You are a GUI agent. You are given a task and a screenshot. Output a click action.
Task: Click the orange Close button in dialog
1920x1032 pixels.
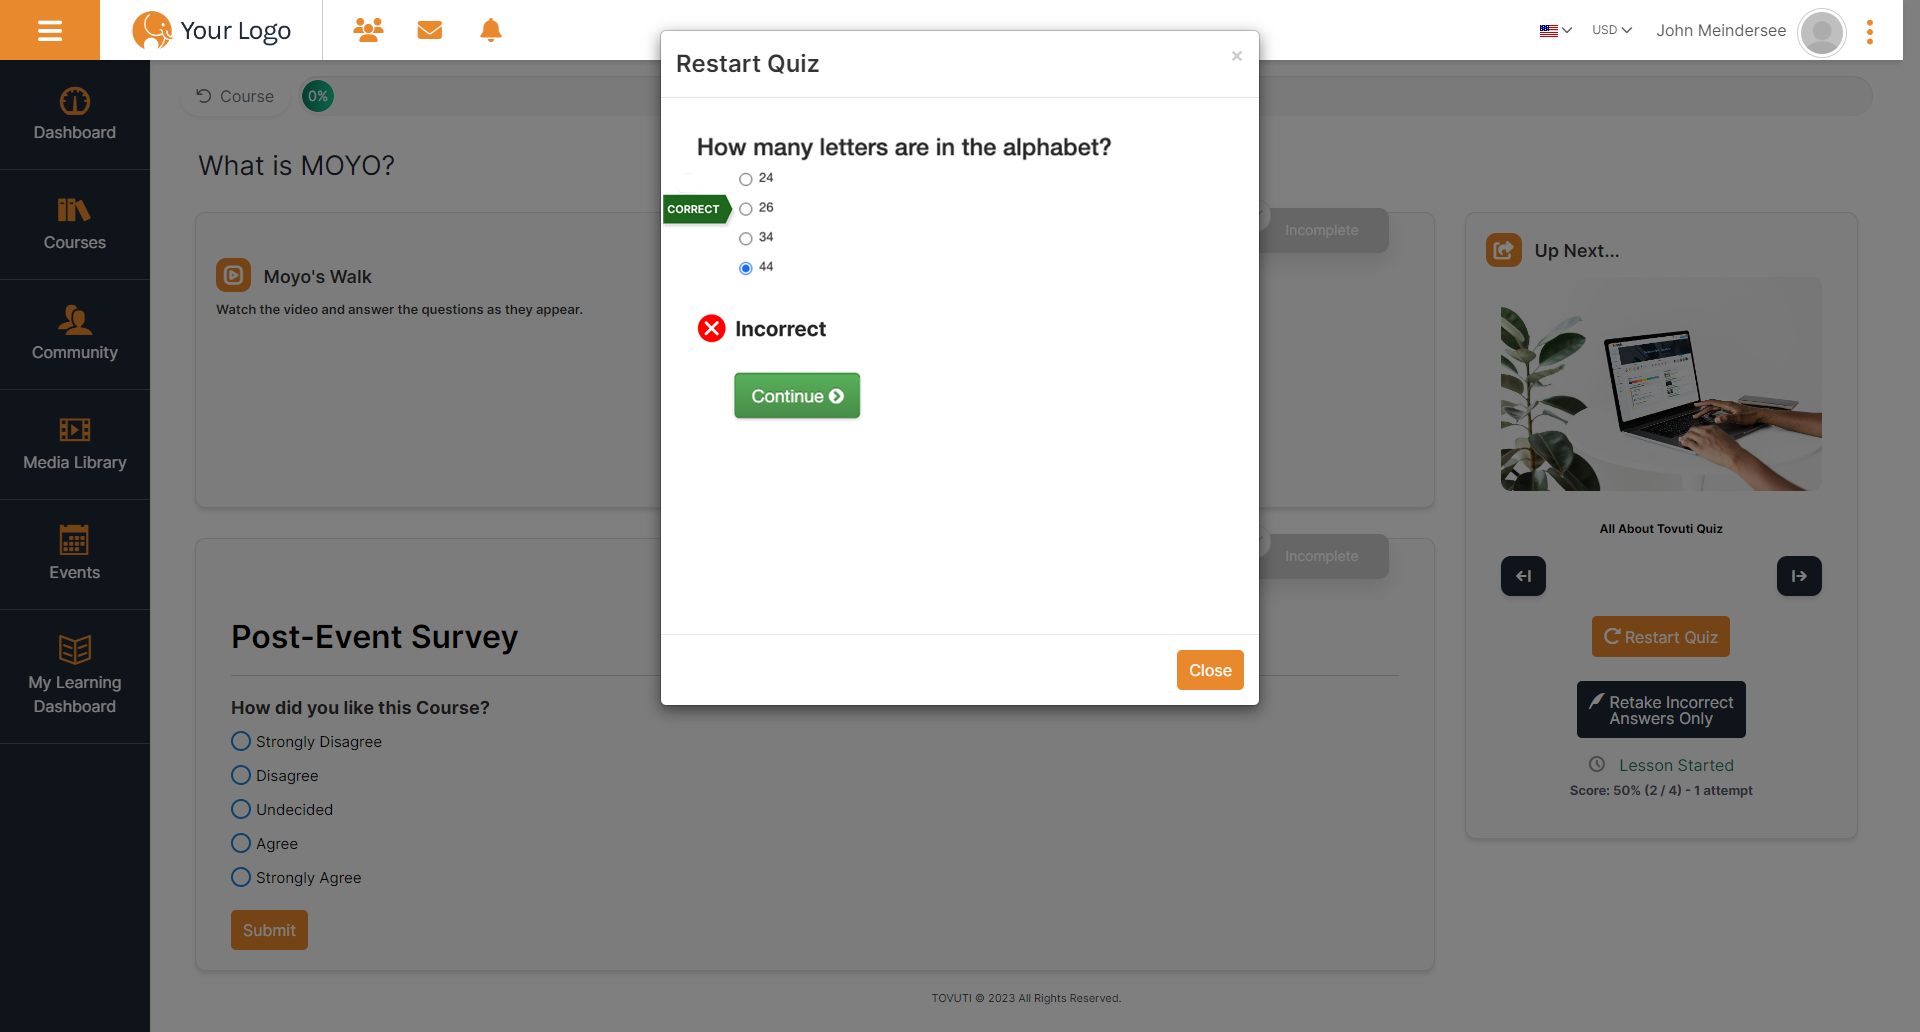(x=1210, y=670)
